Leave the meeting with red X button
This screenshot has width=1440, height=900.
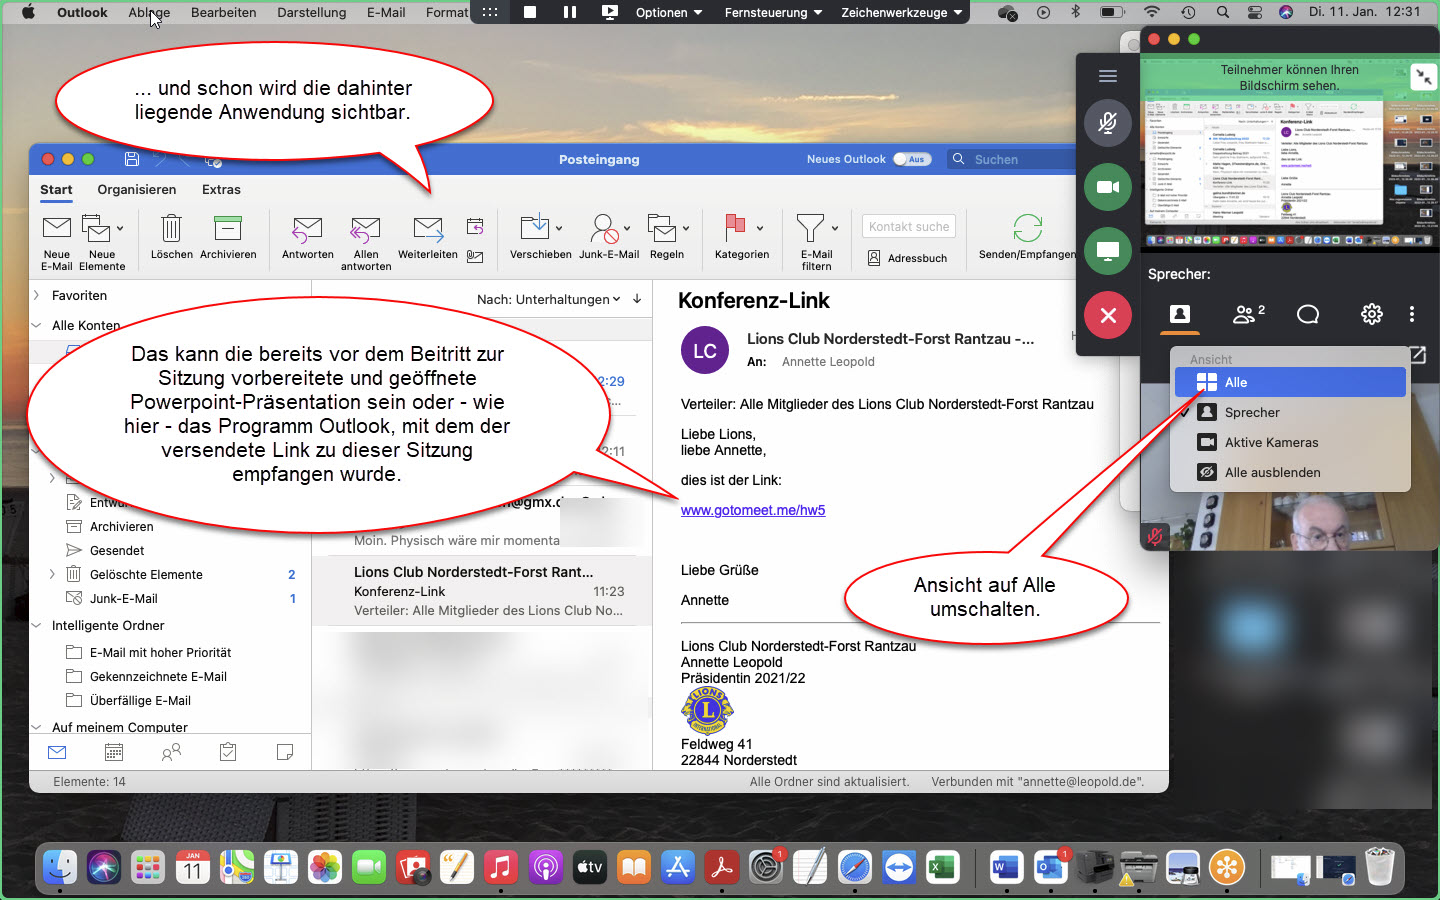1108,315
